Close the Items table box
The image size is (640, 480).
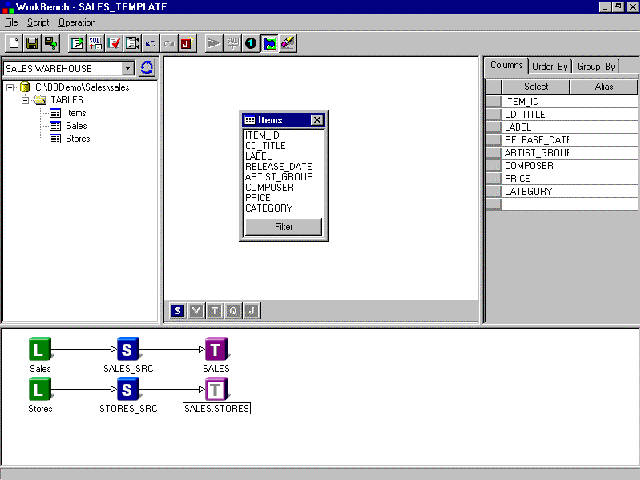[317, 120]
